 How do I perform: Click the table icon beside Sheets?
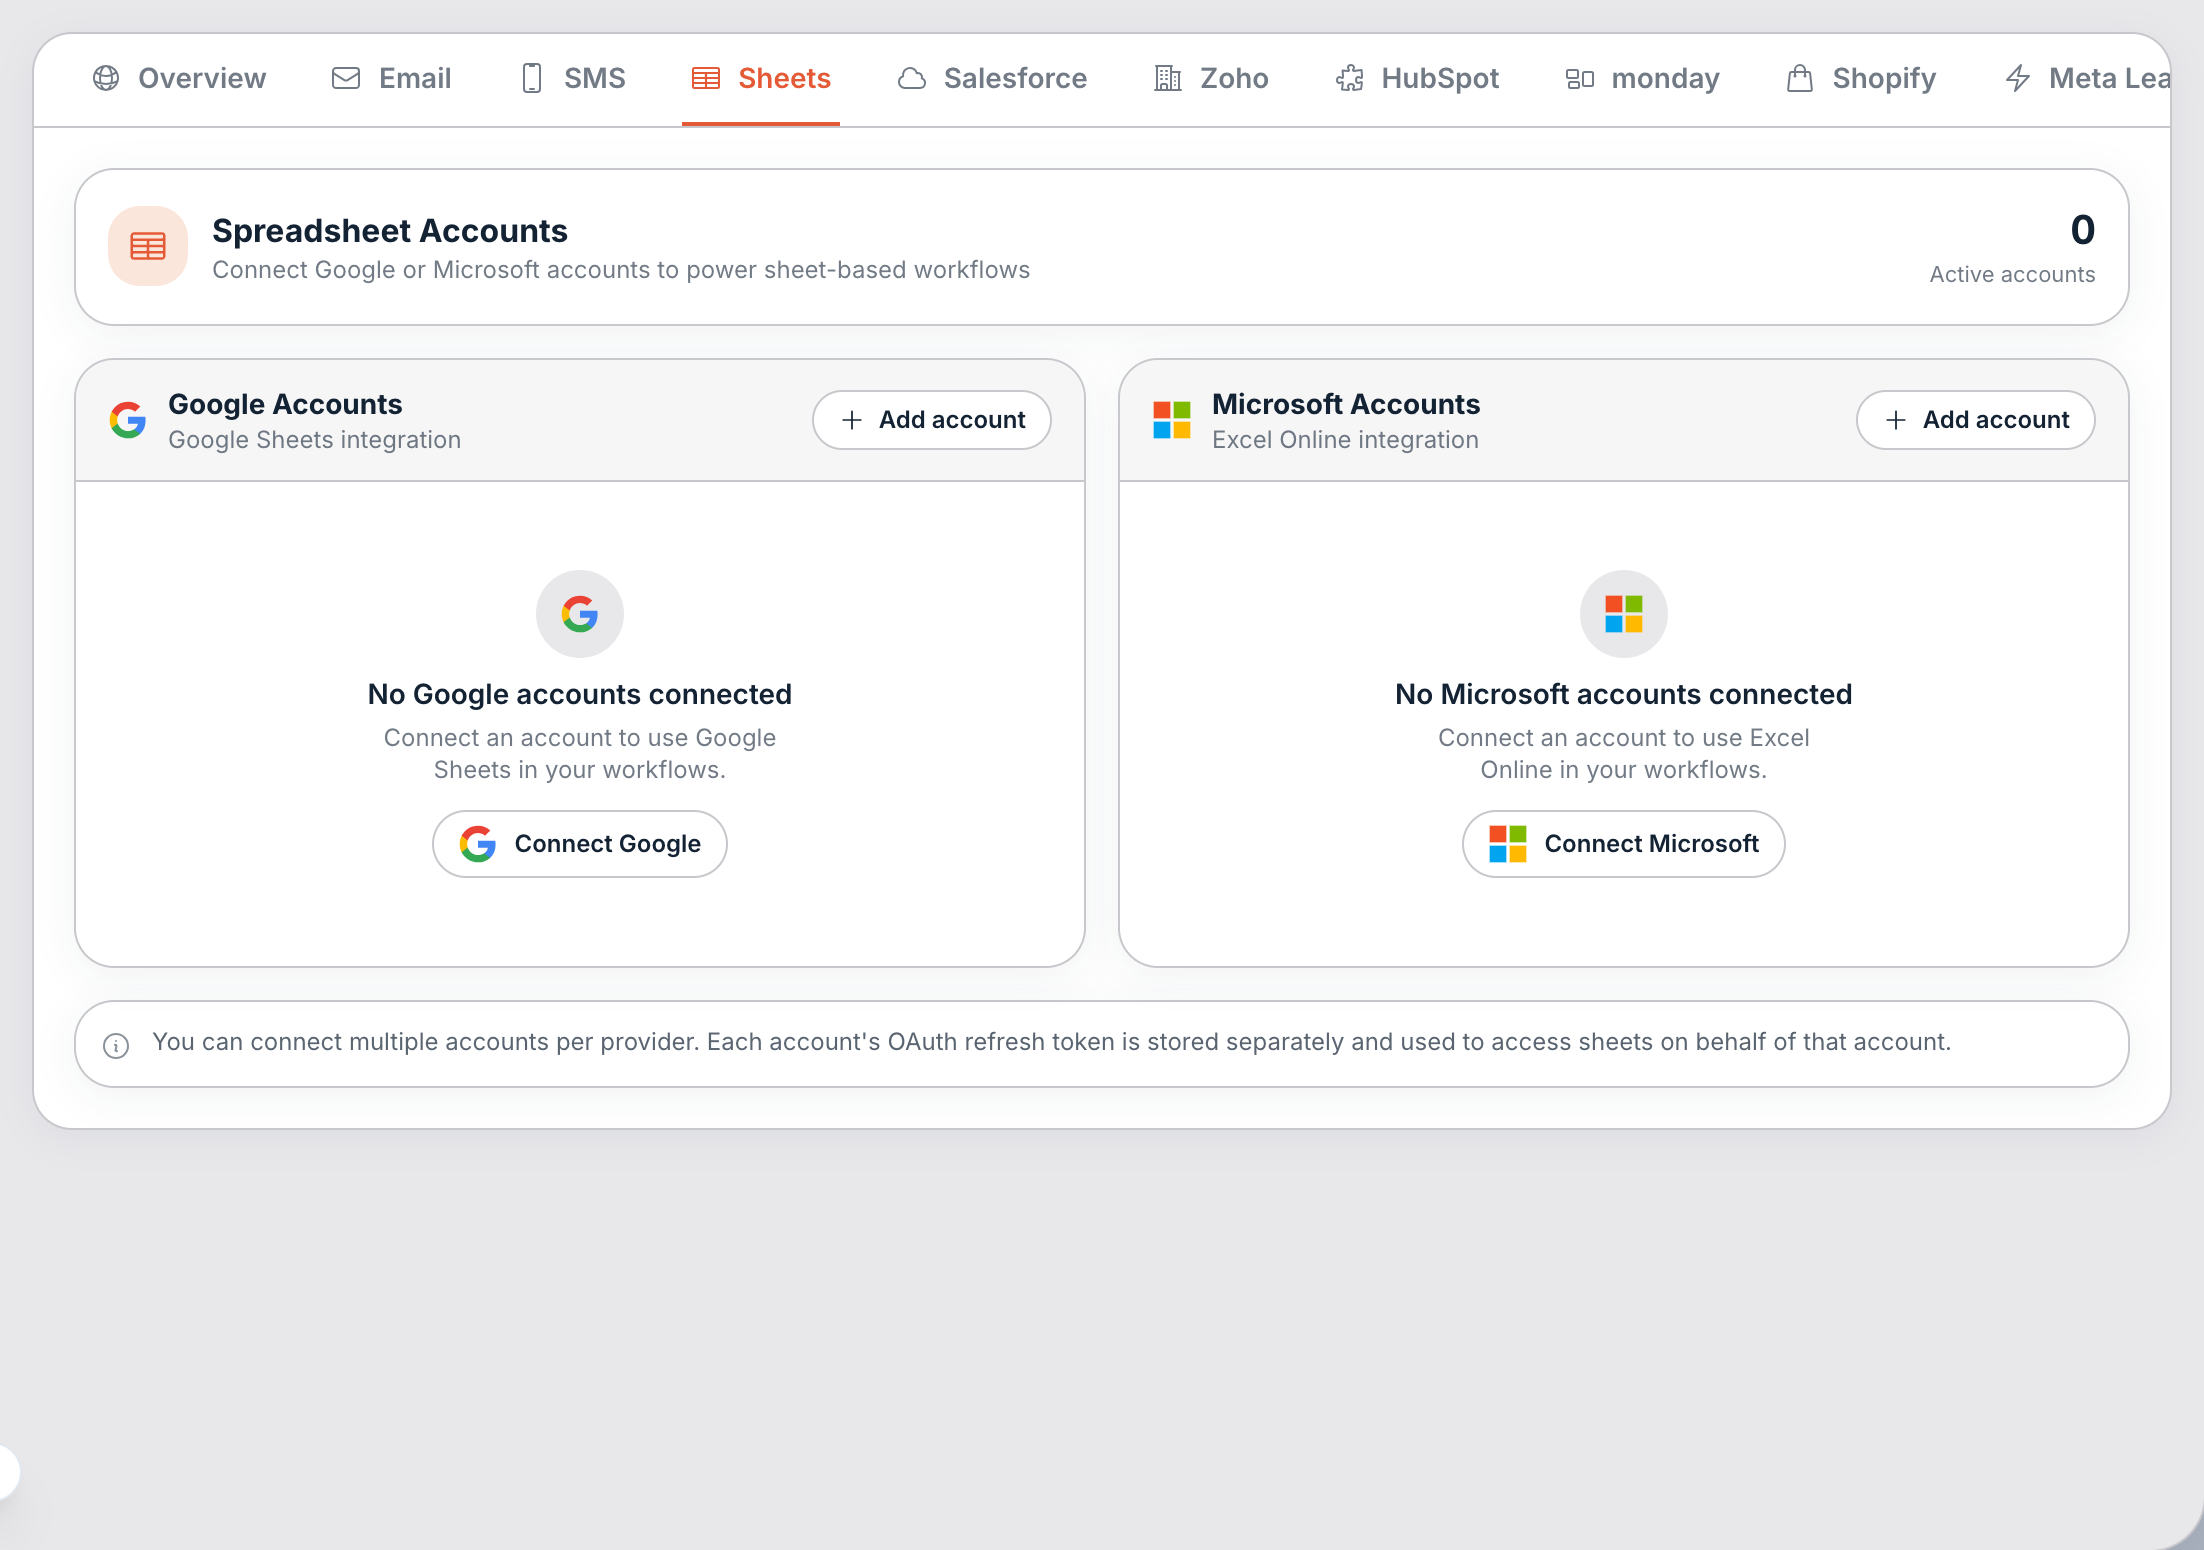click(706, 78)
